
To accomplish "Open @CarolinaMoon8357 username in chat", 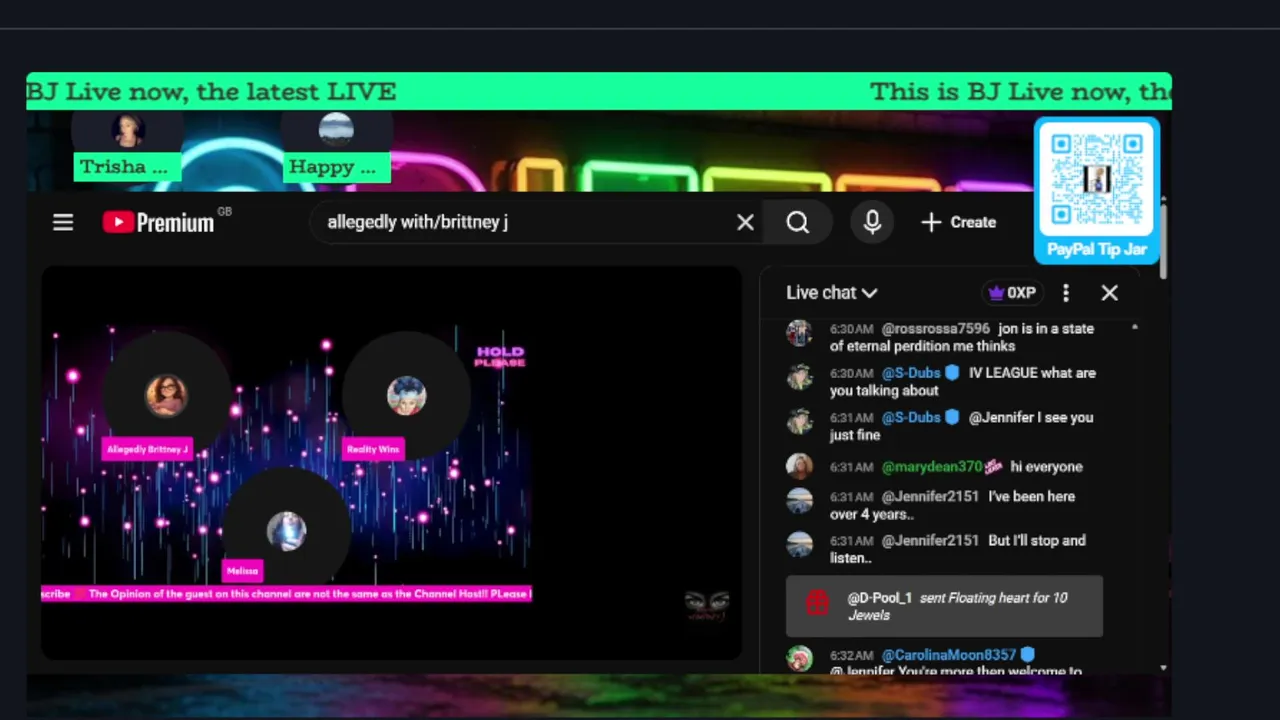I will [x=948, y=655].
